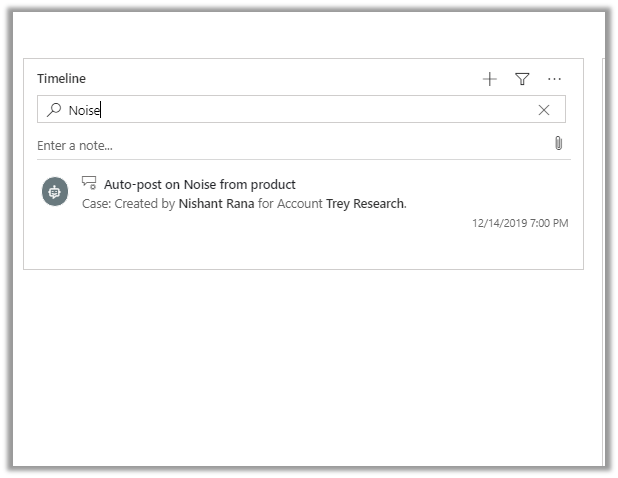Viewport: 618px width, 478px height.
Task: Open the Trey Research account link
Action: click(x=365, y=203)
